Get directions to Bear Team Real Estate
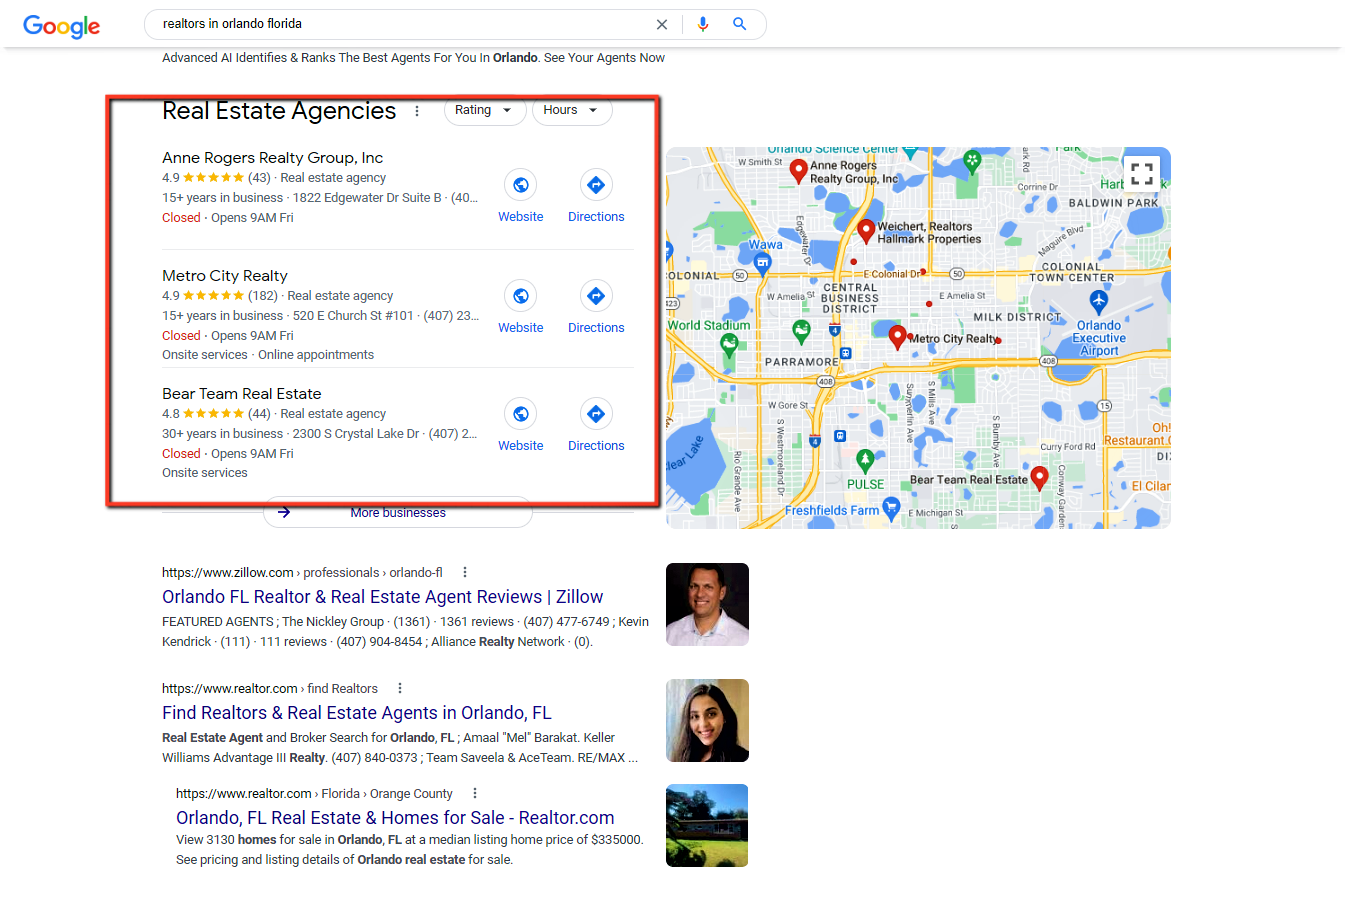The width and height of the screenshot is (1345, 912). click(596, 414)
